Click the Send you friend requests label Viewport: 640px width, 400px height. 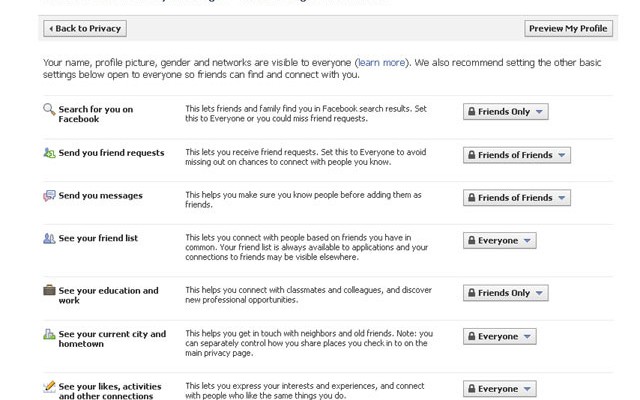[x=111, y=153]
